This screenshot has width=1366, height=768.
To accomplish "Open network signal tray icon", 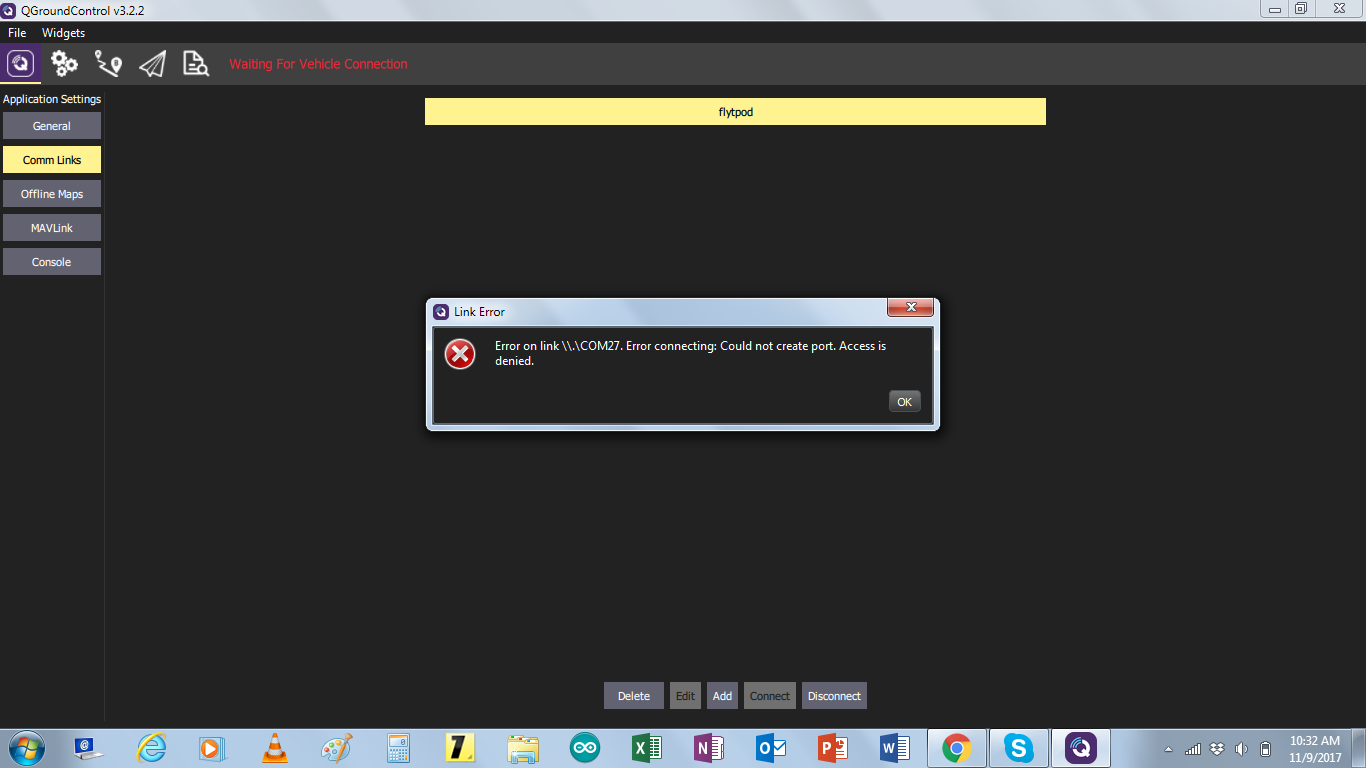I will coord(1193,749).
